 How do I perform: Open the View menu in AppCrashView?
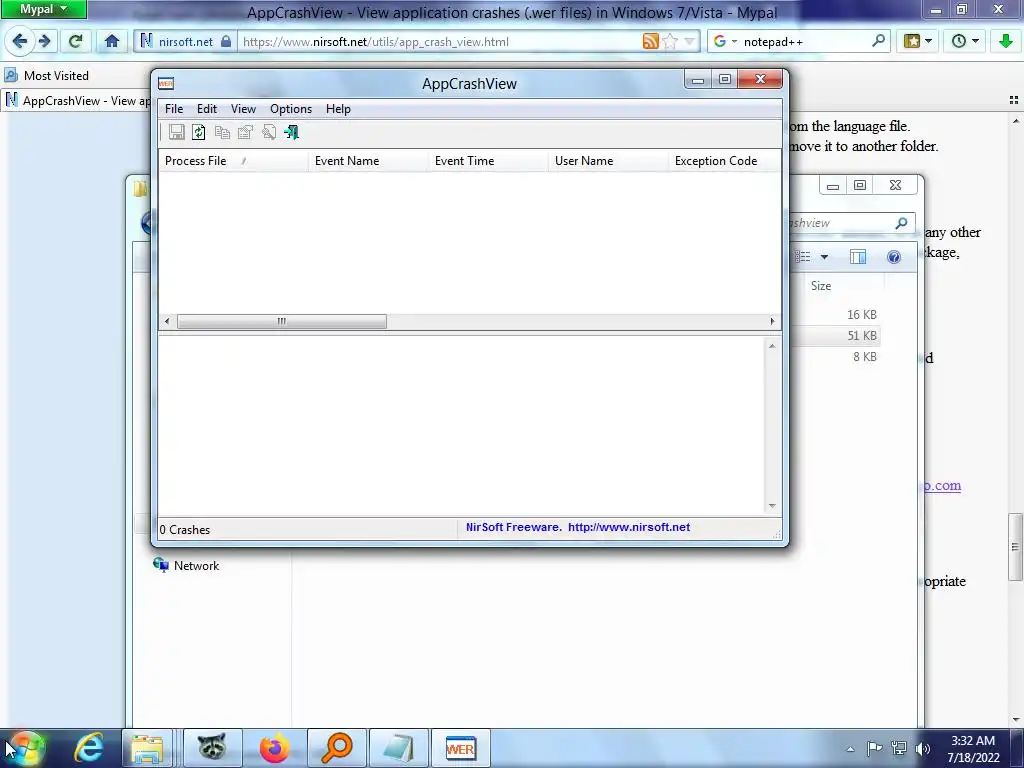click(243, 109)
